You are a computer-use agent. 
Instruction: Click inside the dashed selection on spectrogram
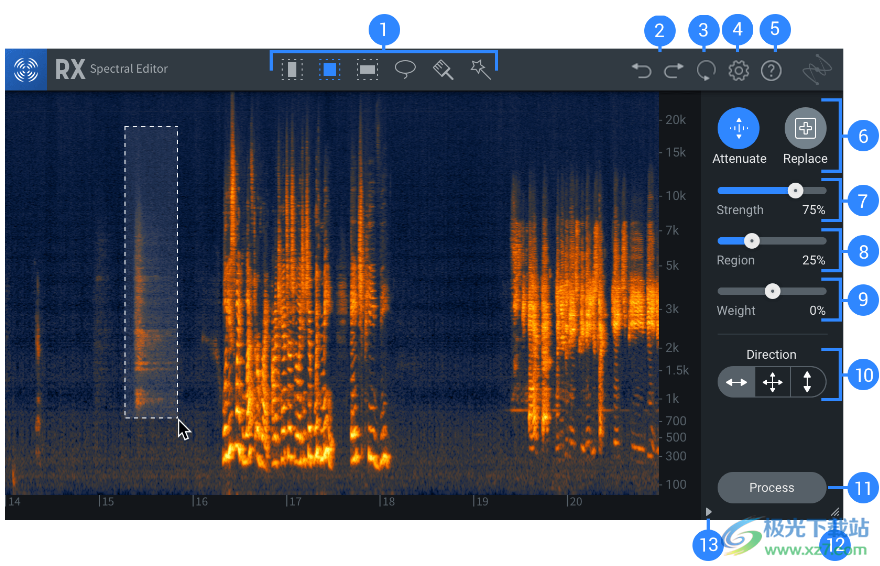(x=151, y=272)
